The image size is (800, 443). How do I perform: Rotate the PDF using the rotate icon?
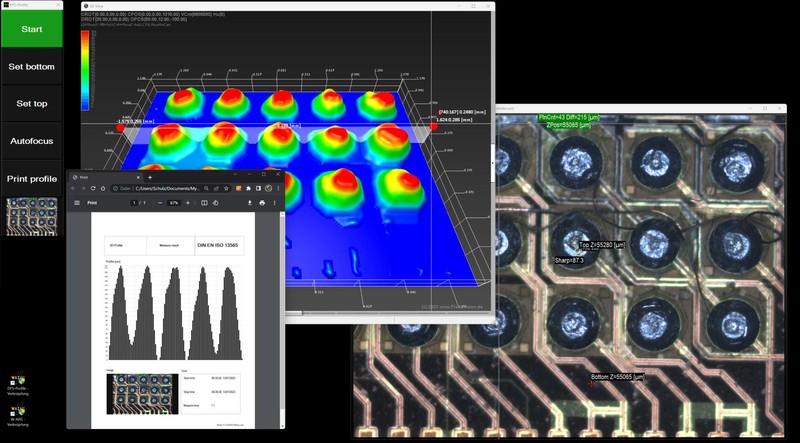[216, 203]
